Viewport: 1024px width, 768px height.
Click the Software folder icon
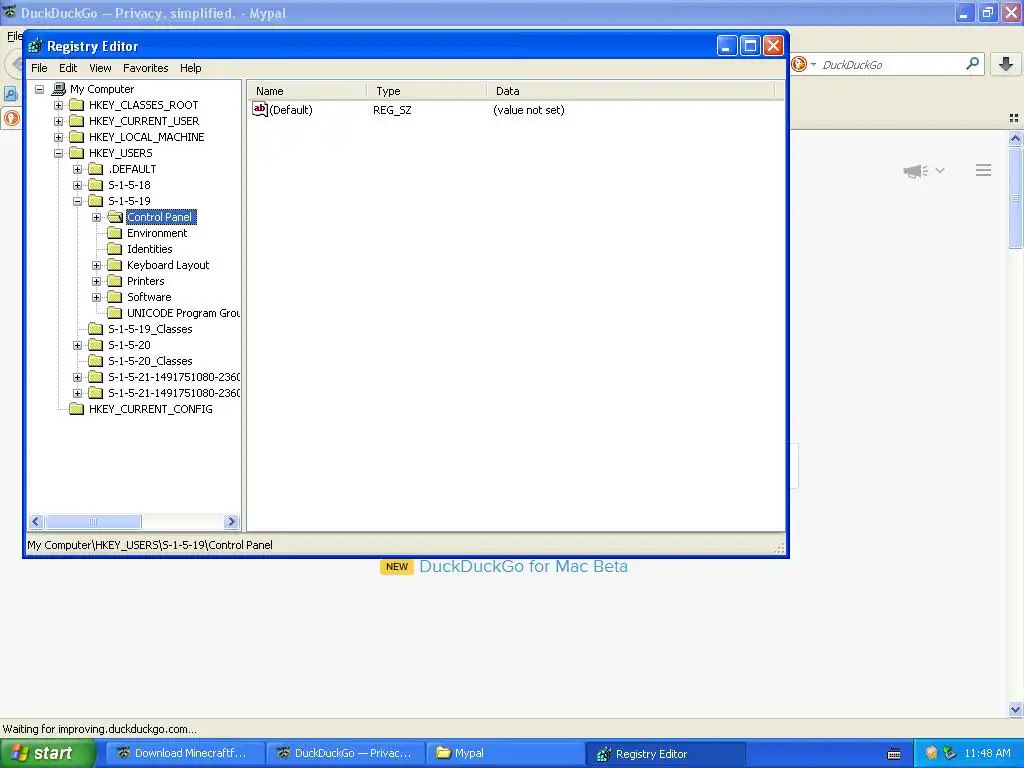[115, 296]
